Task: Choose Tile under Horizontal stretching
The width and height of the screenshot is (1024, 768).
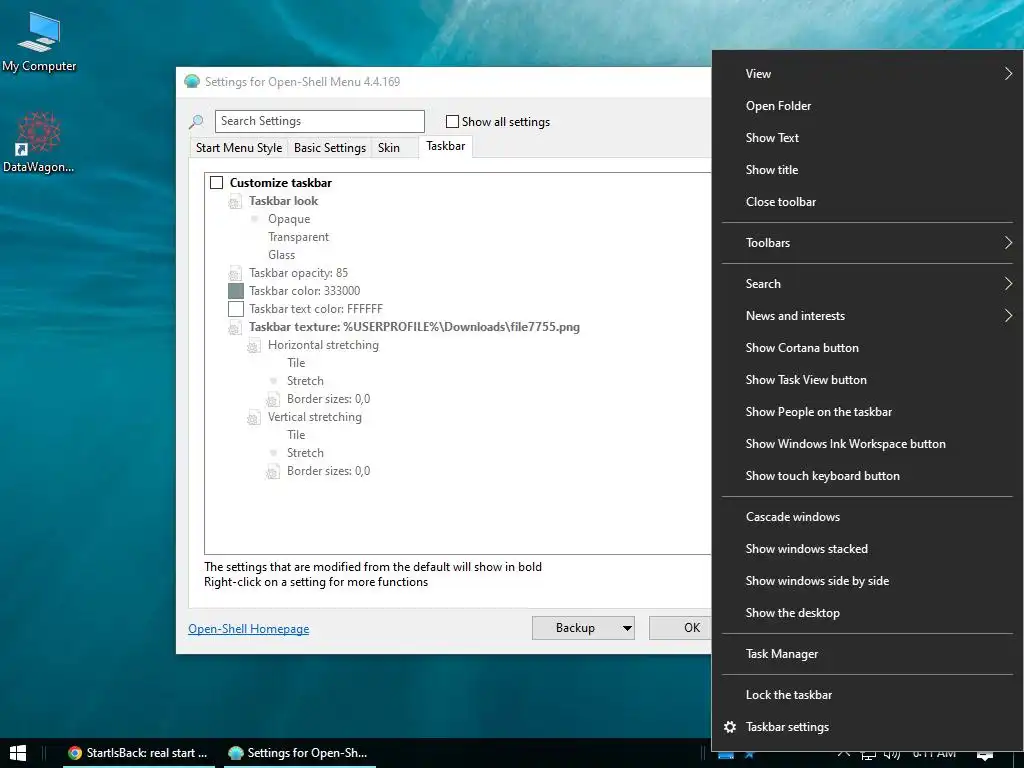Action: coord(296,362)
